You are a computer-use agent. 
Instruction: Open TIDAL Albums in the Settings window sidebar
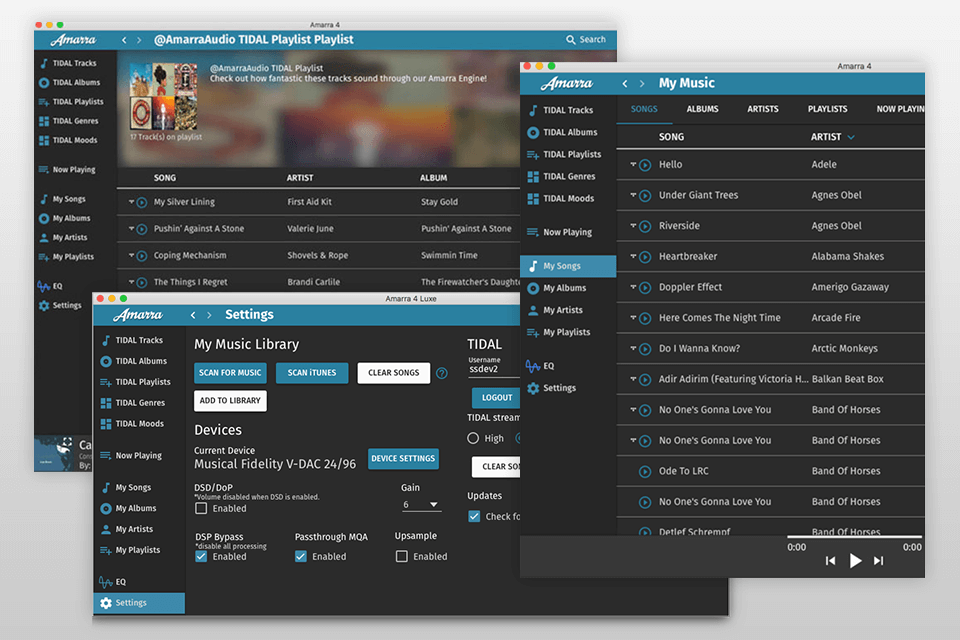tap(133, 361)
